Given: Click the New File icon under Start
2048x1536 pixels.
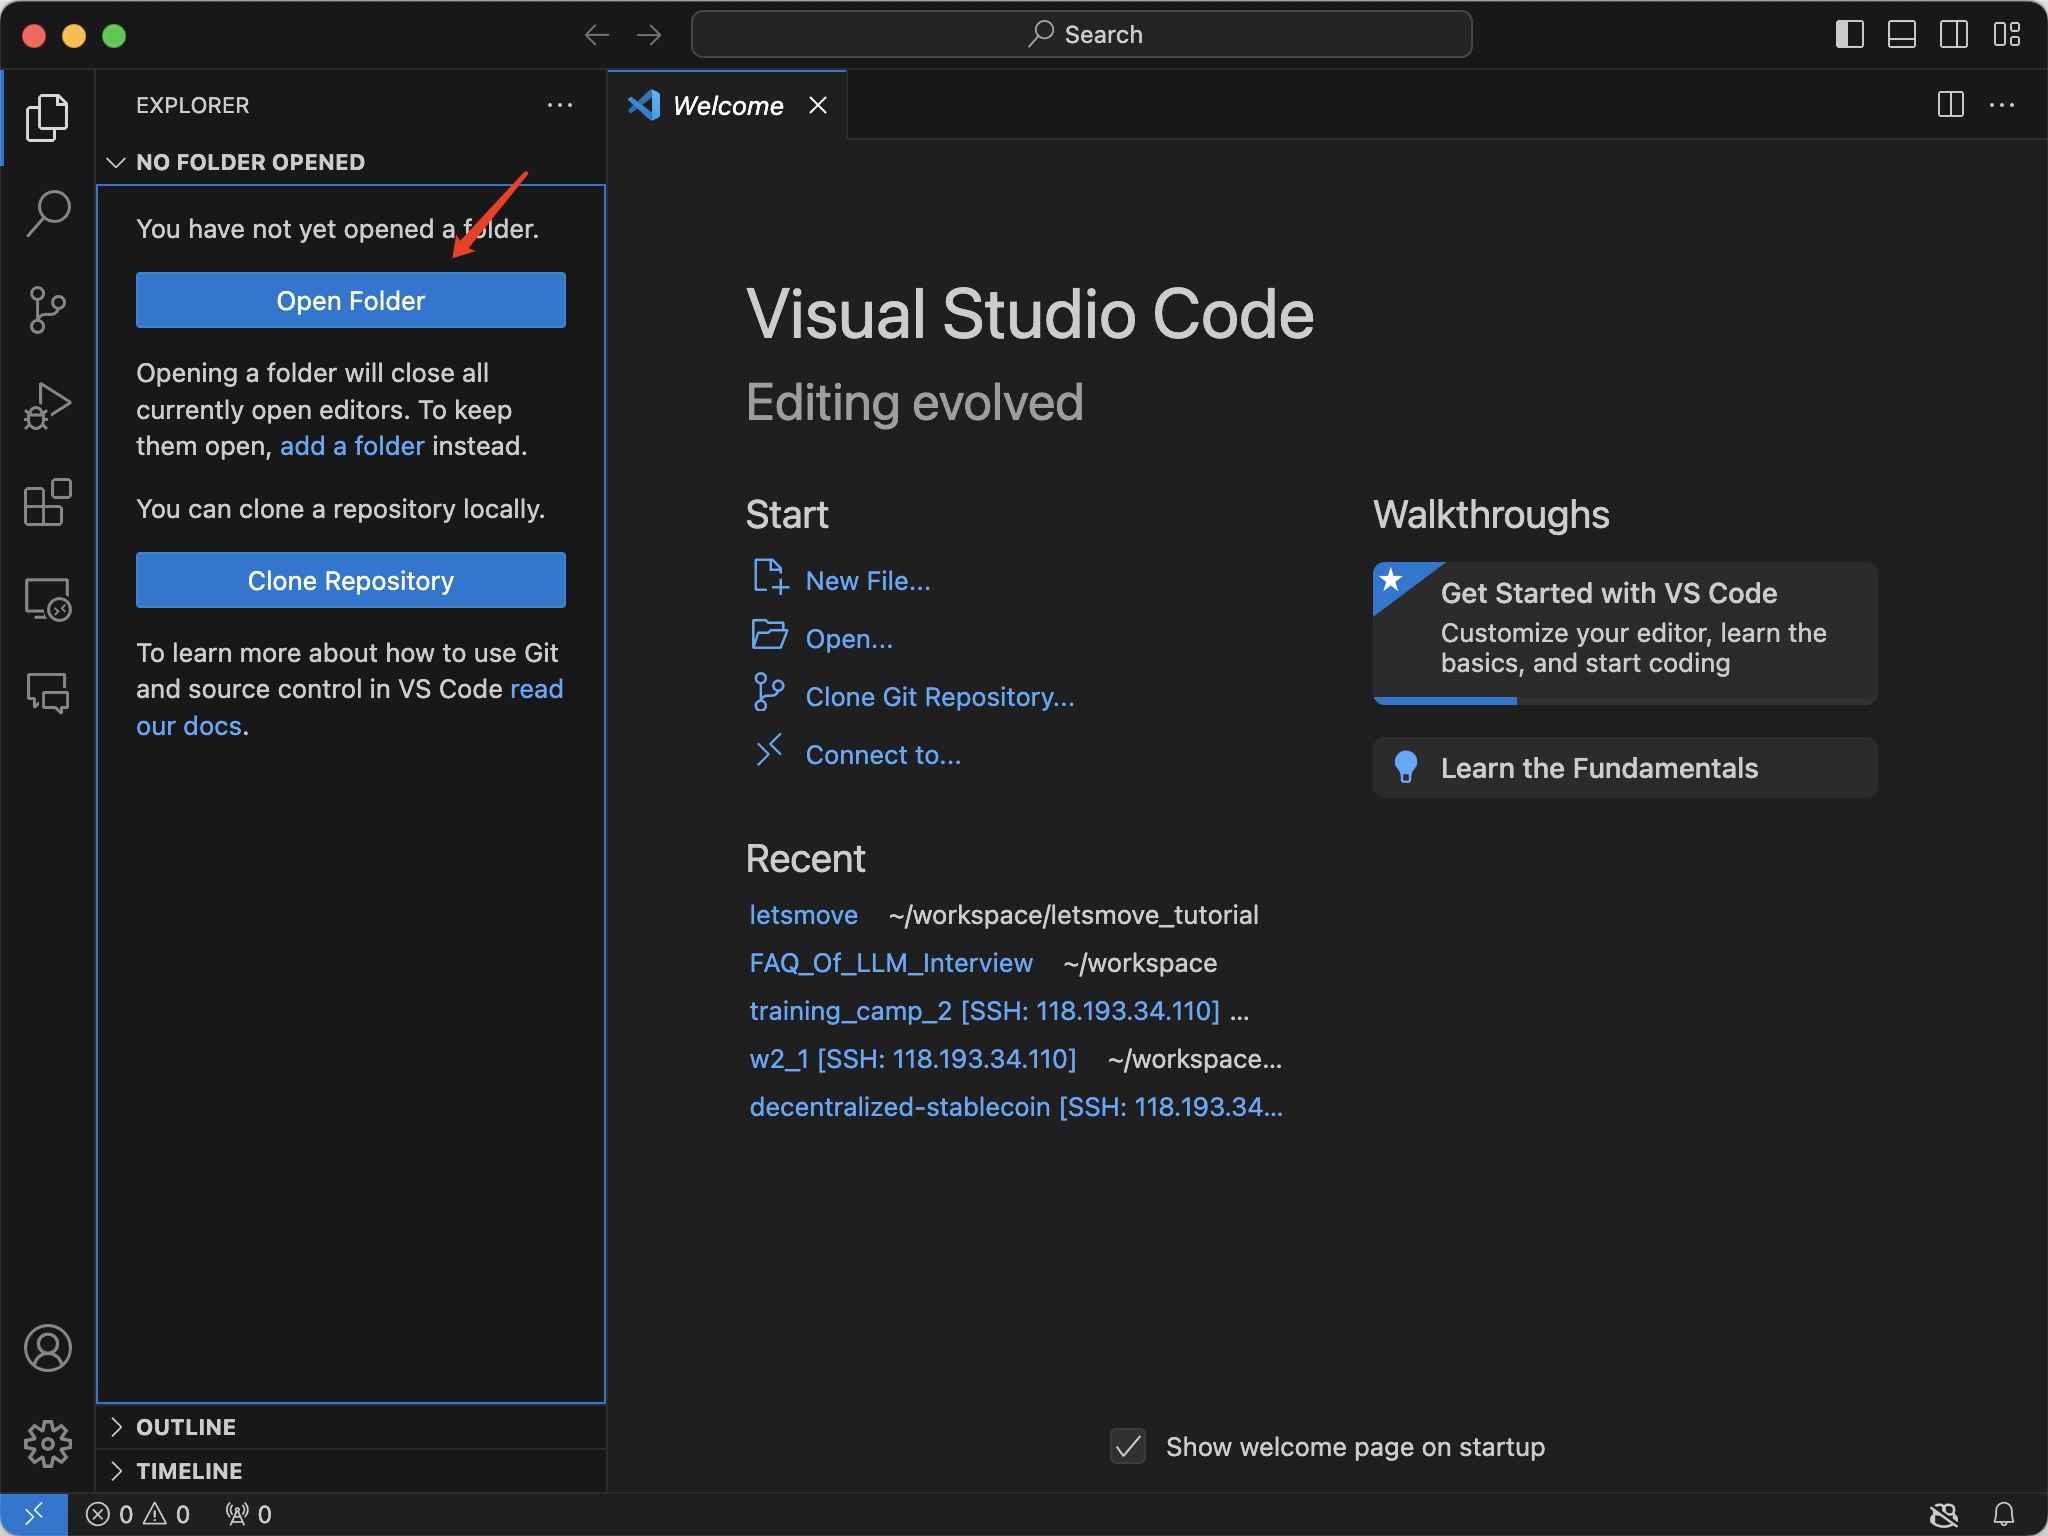Looking at the screenshot, I should point(770,577).
